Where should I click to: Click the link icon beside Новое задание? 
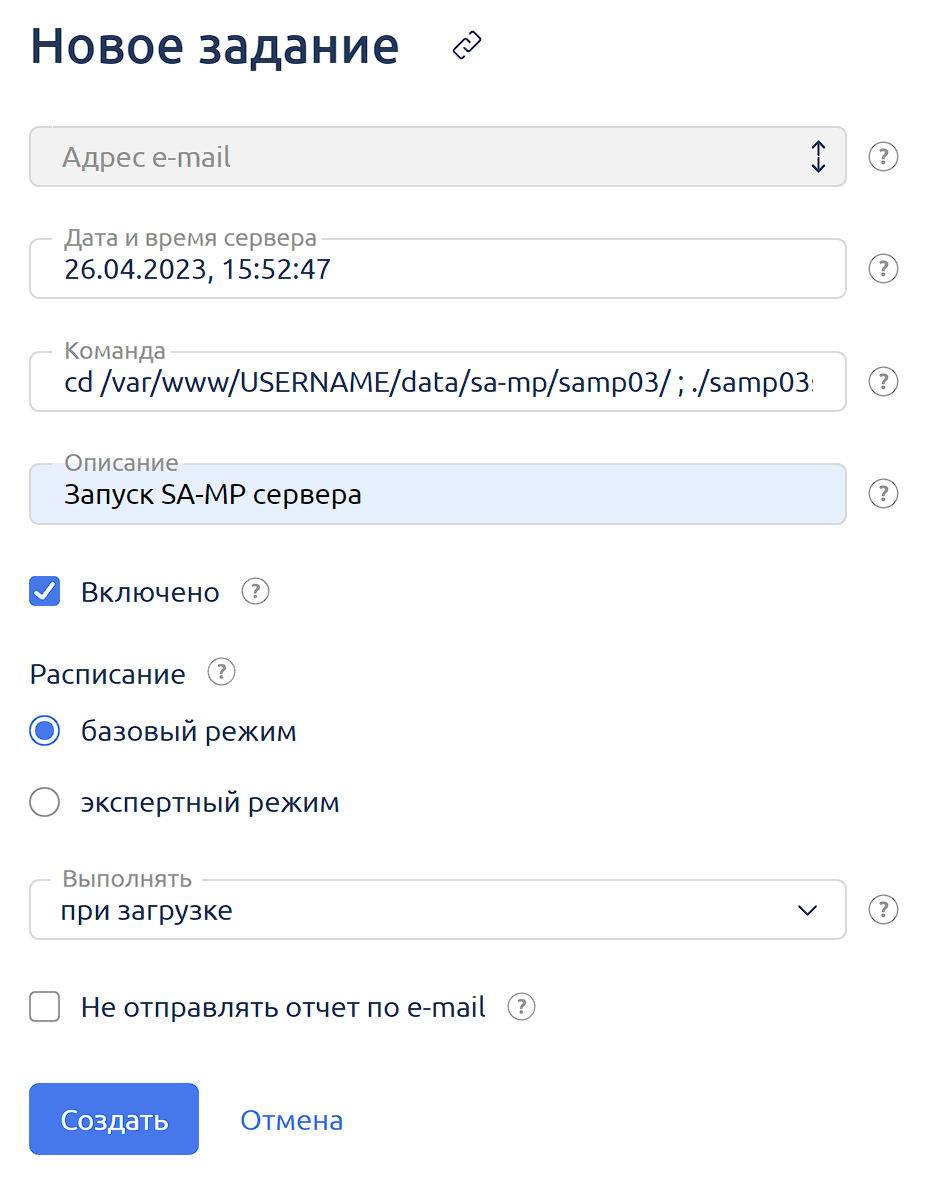click(467, 46)
